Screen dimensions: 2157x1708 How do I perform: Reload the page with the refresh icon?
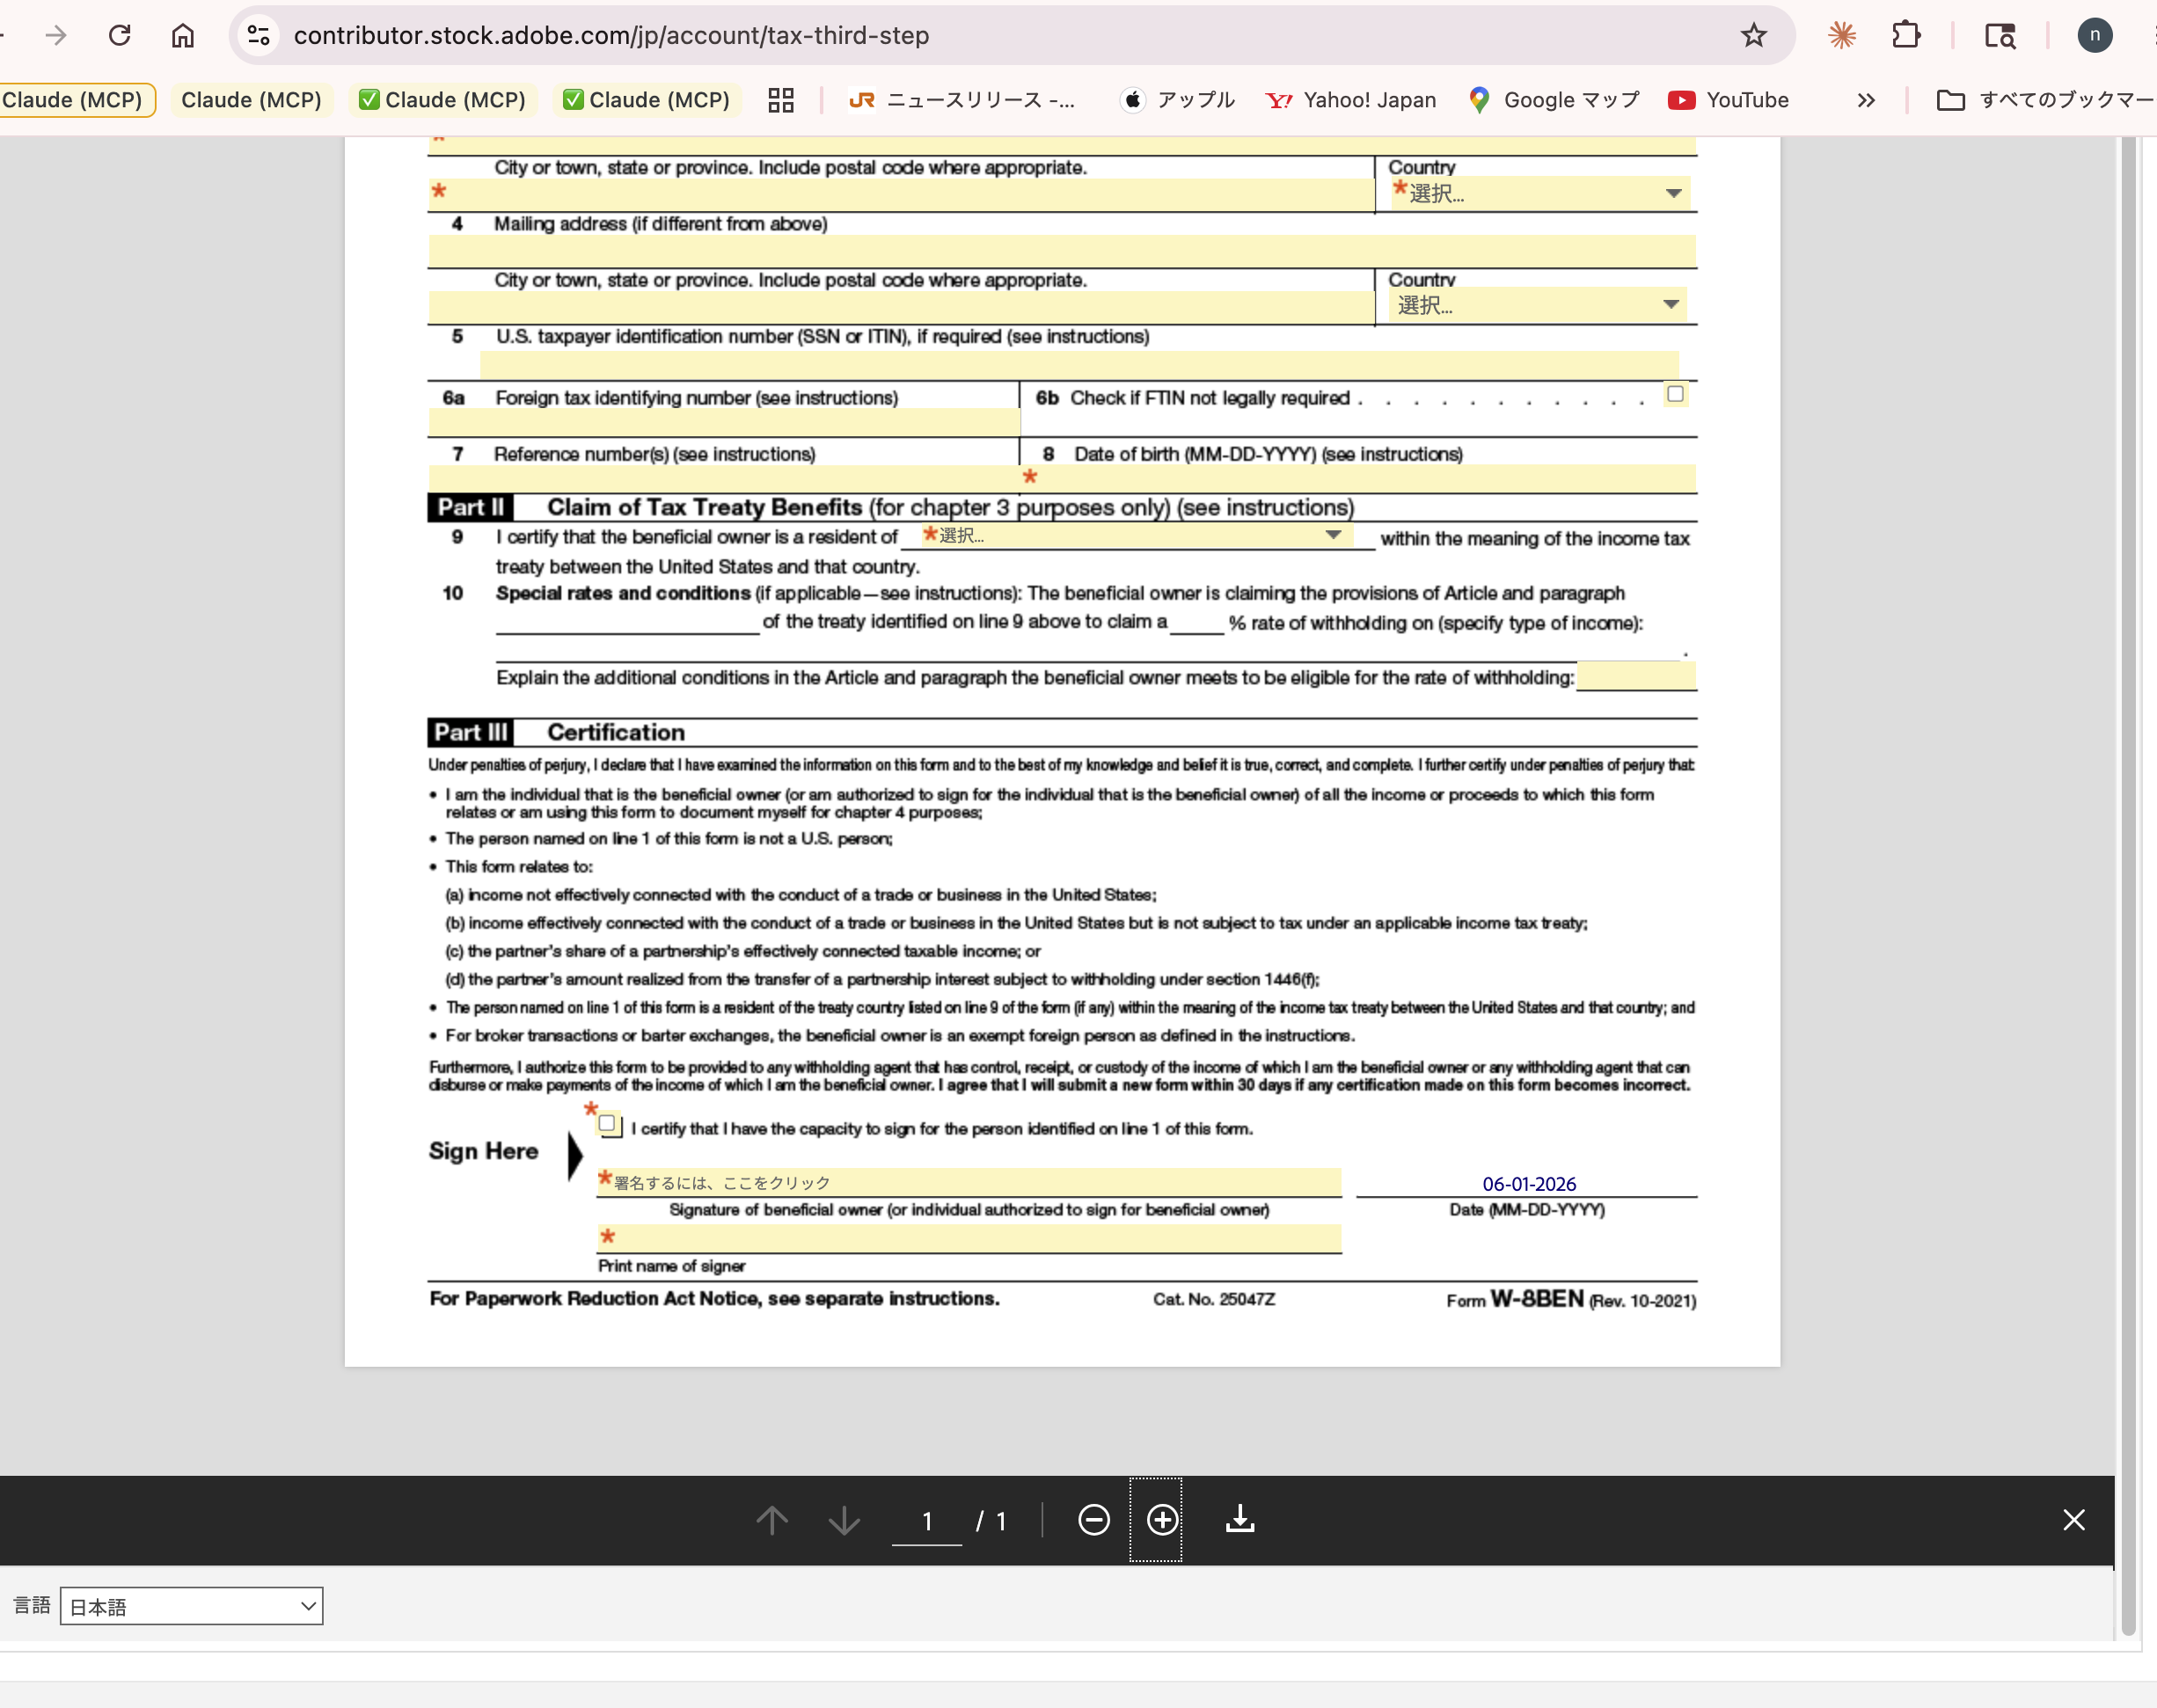tap(120, 36)
